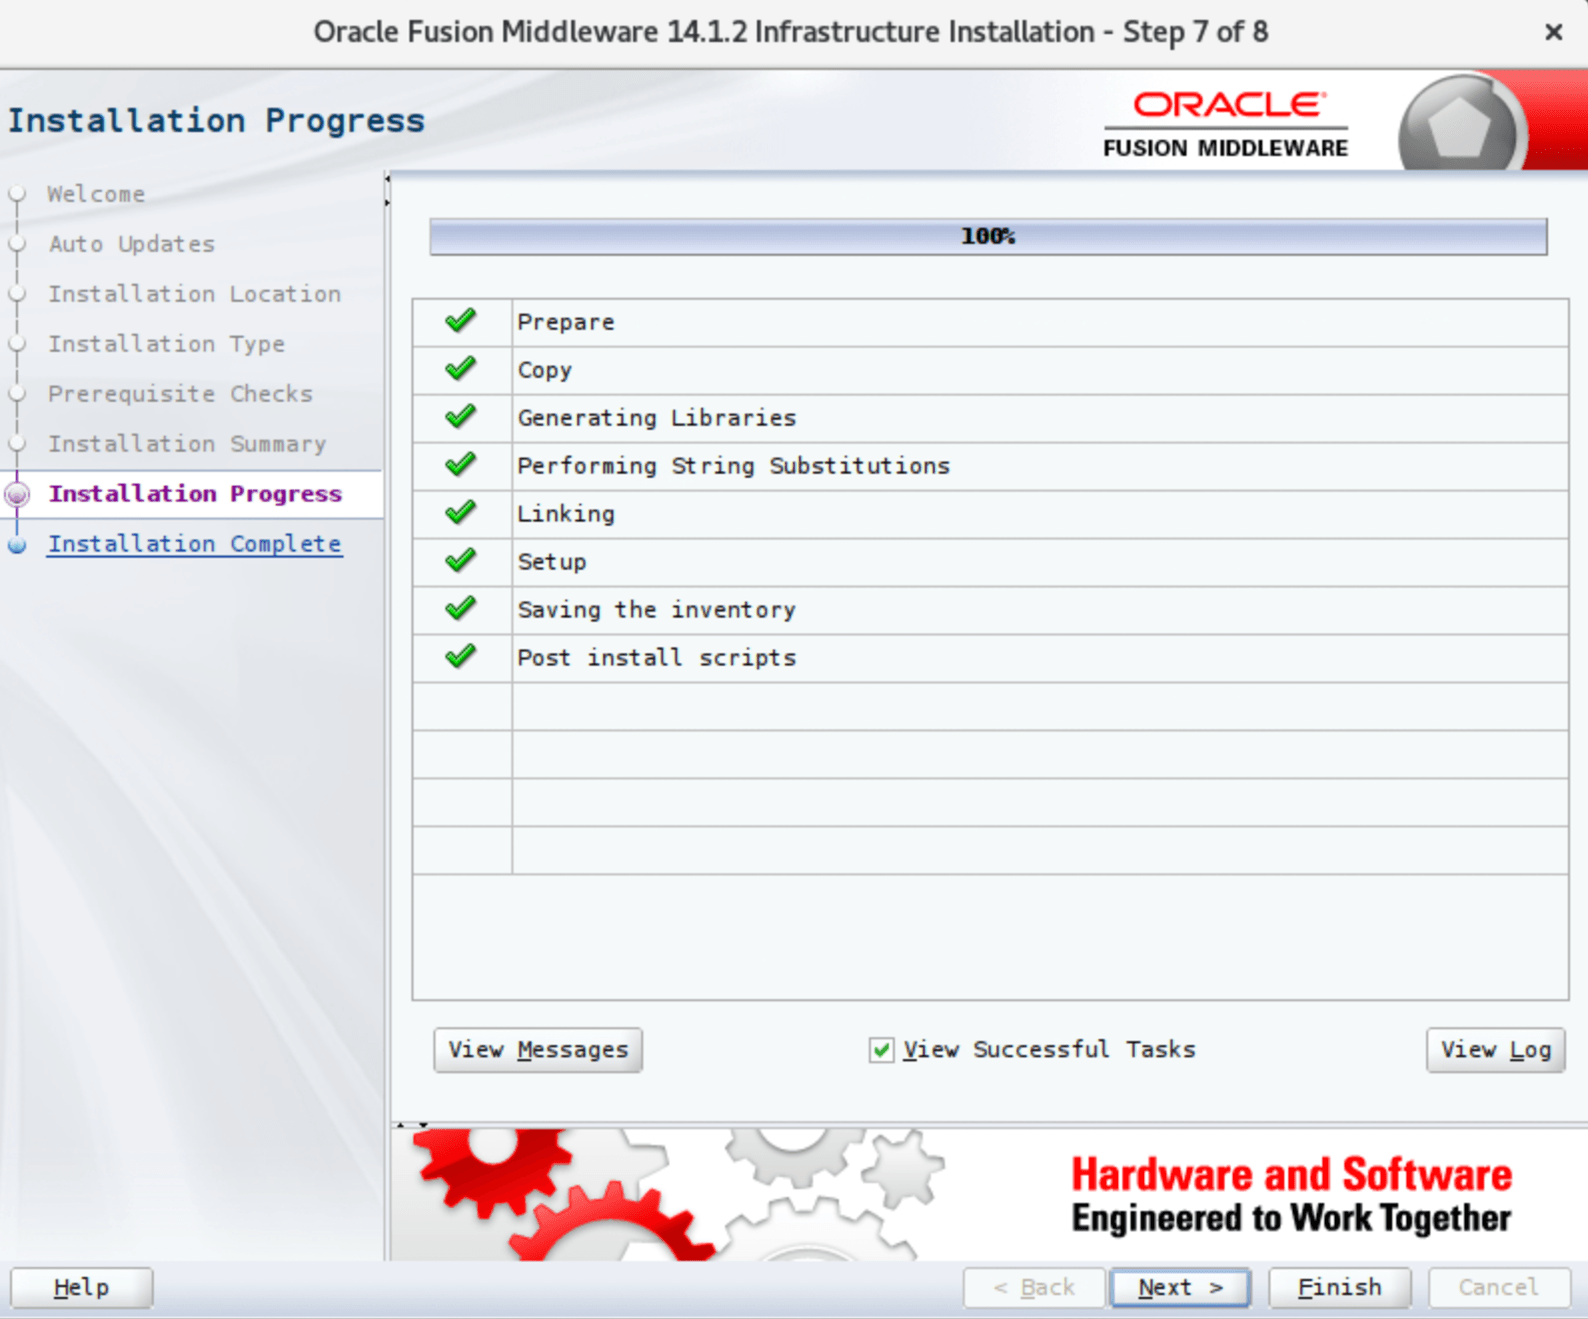Select the Installation Type step
Screen dimensions: 1588x1319
point(166,344)
